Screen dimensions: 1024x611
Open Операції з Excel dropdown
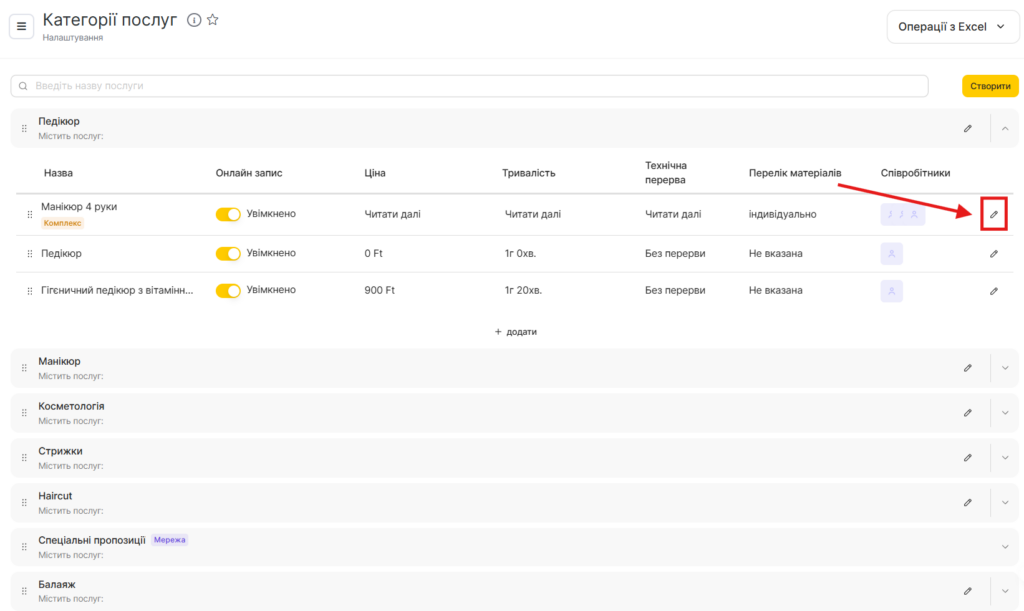pos(952,27)
